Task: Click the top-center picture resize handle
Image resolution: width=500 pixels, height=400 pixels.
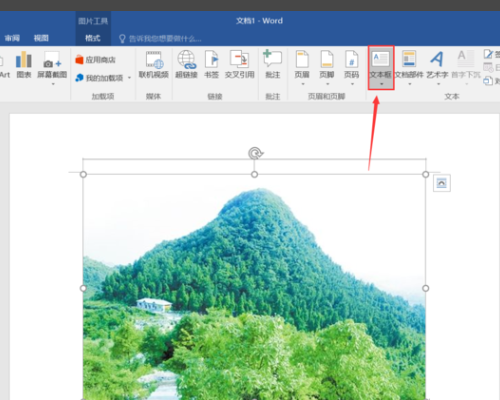Action: point(254,174)
